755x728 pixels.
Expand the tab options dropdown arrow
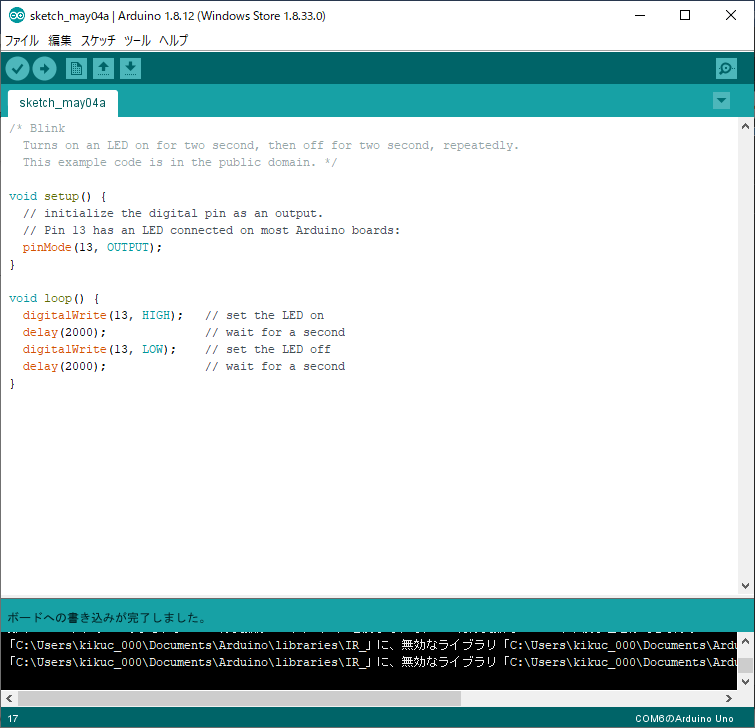tap(721, 101)
